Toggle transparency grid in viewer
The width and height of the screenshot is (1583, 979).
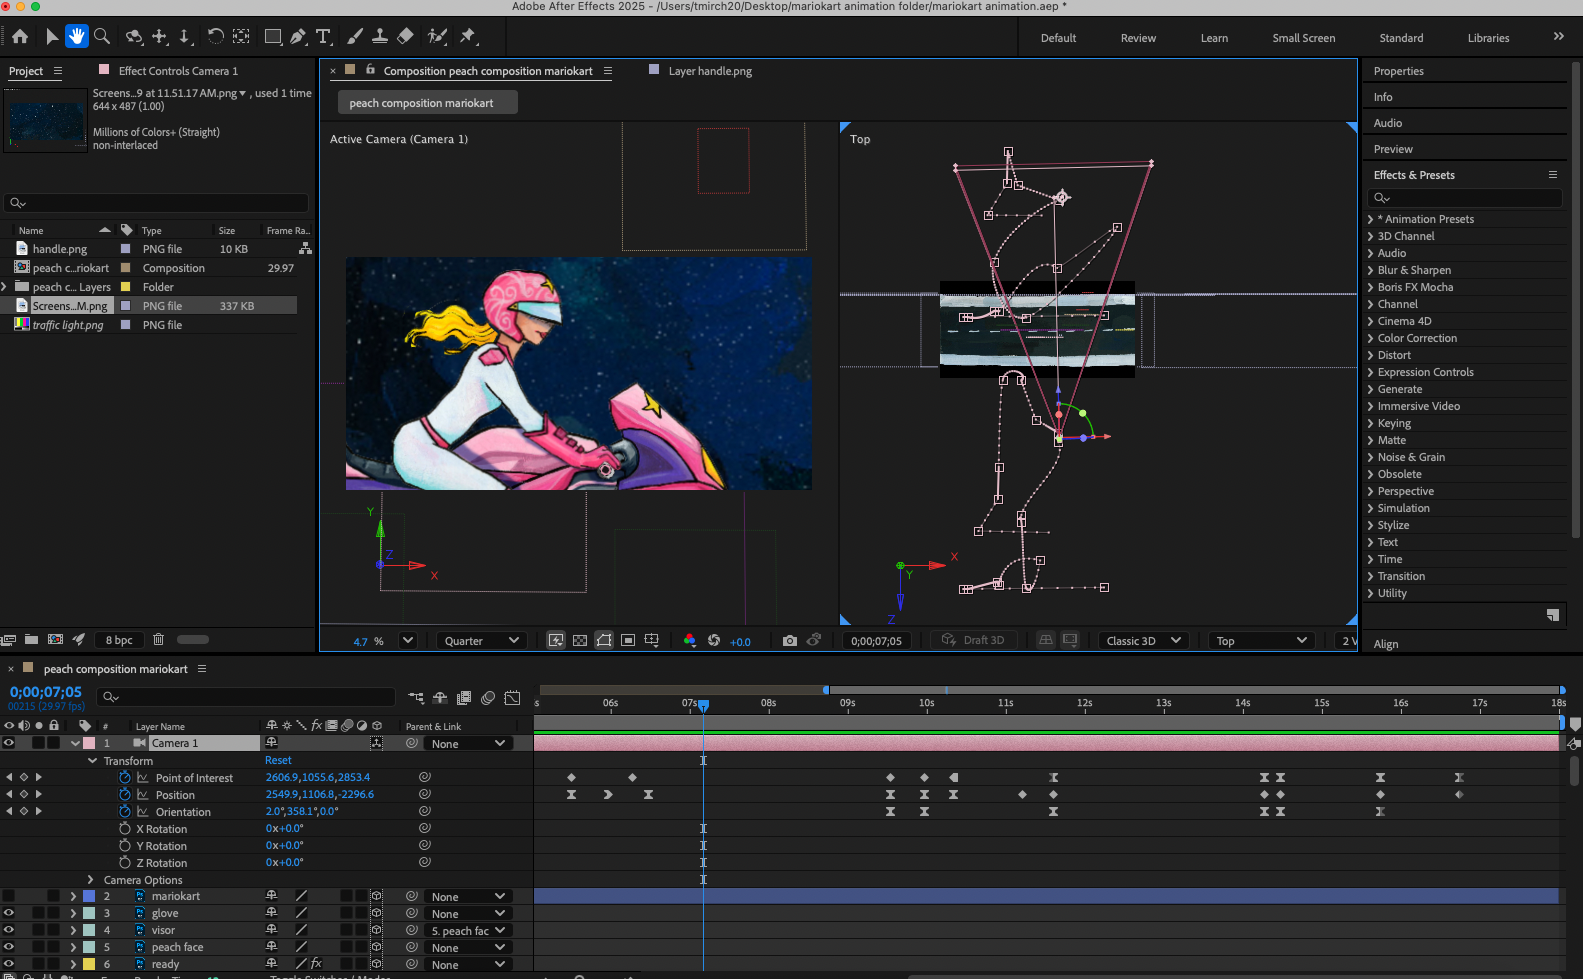pos(580,641)
